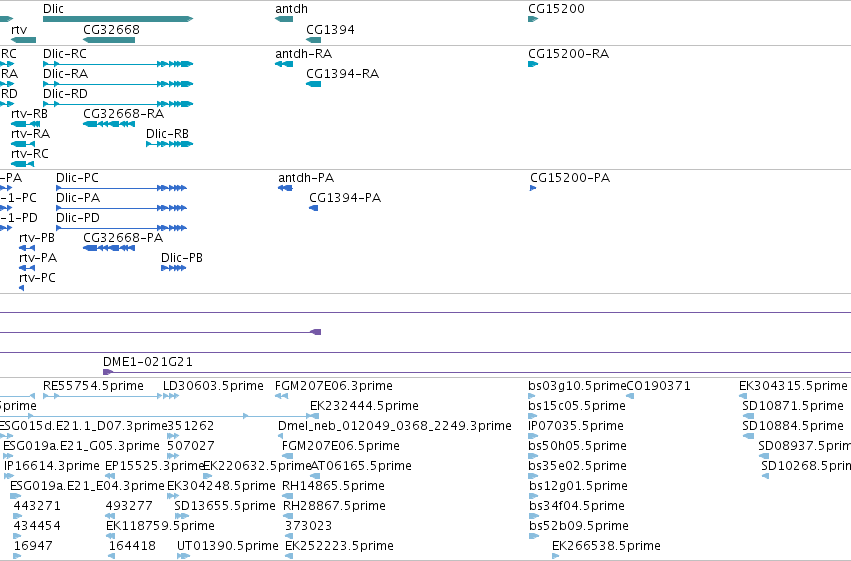This screenshot has height=561, width=851.
Task: Select the DME1-021G21 clone feature
Action: [477, 372]
